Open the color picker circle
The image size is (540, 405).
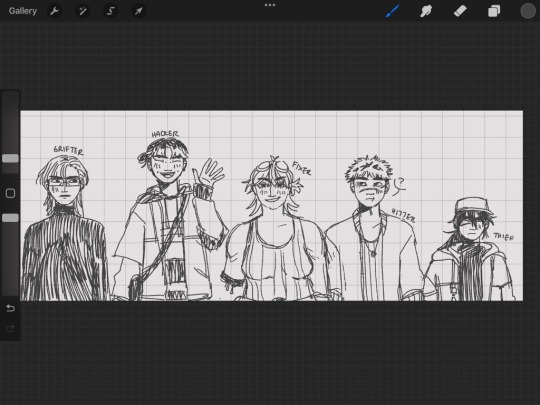528,11
